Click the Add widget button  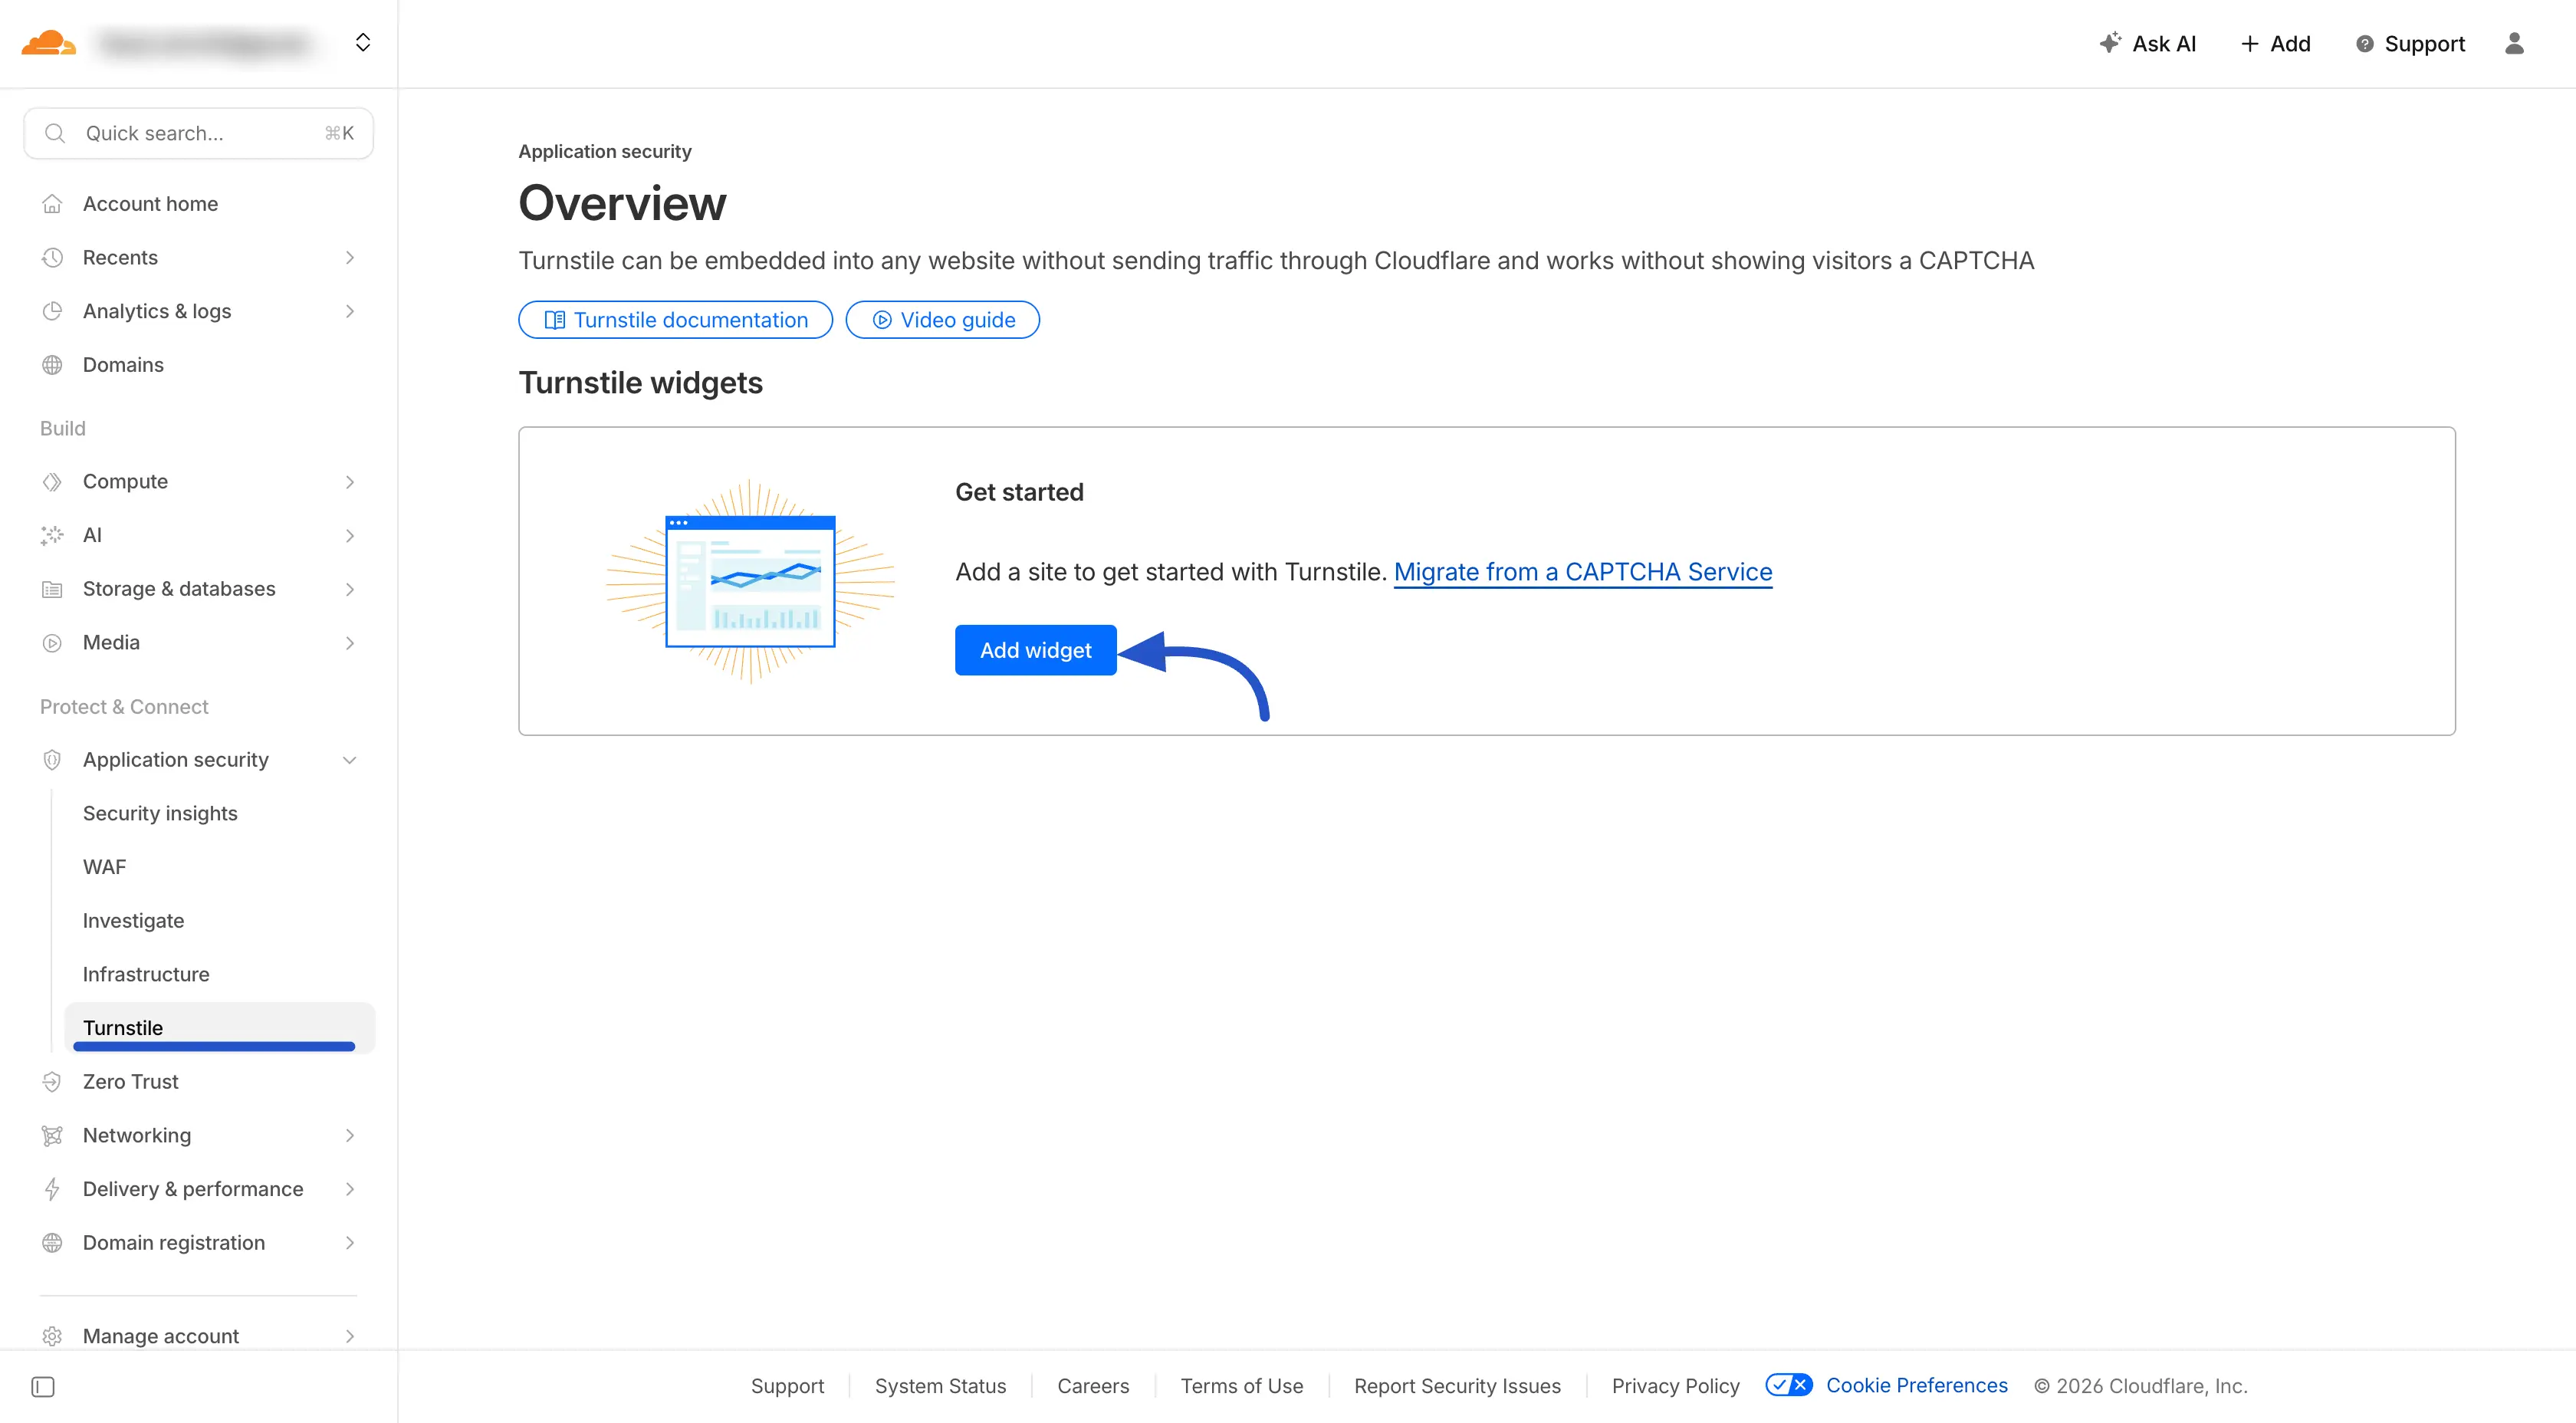tap(1035, 650)
